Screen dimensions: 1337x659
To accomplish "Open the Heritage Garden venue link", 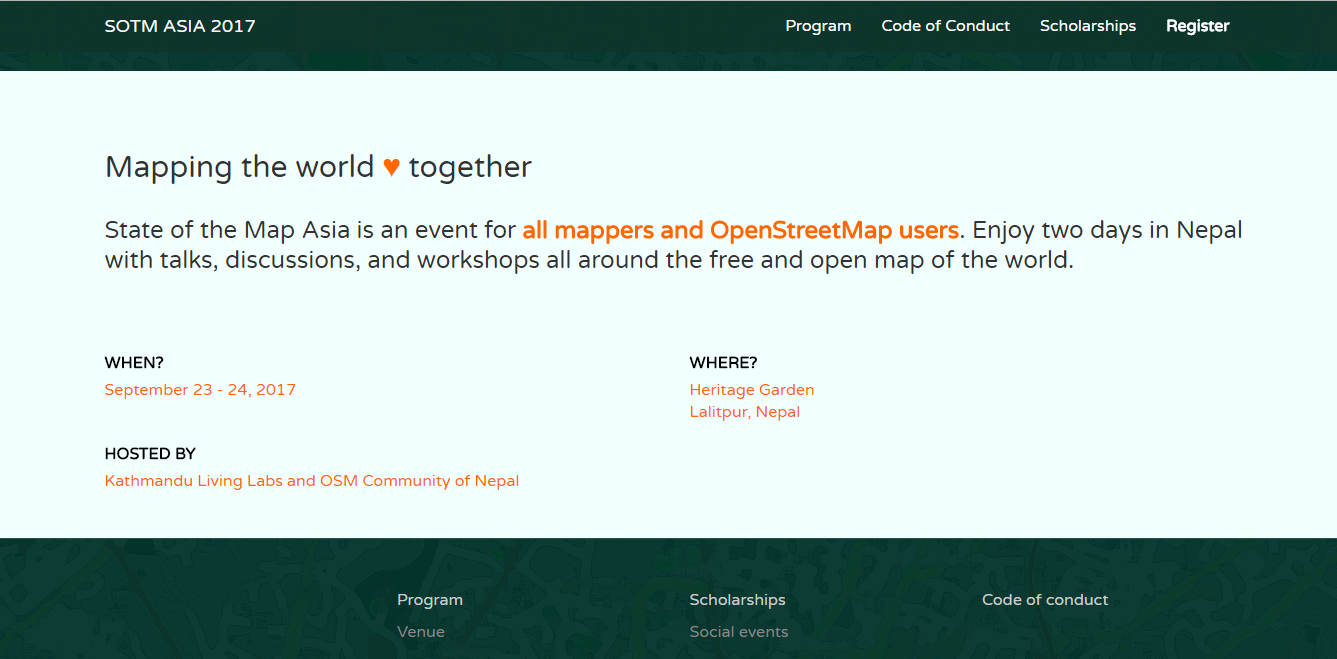I will click(x=752, y=390).
